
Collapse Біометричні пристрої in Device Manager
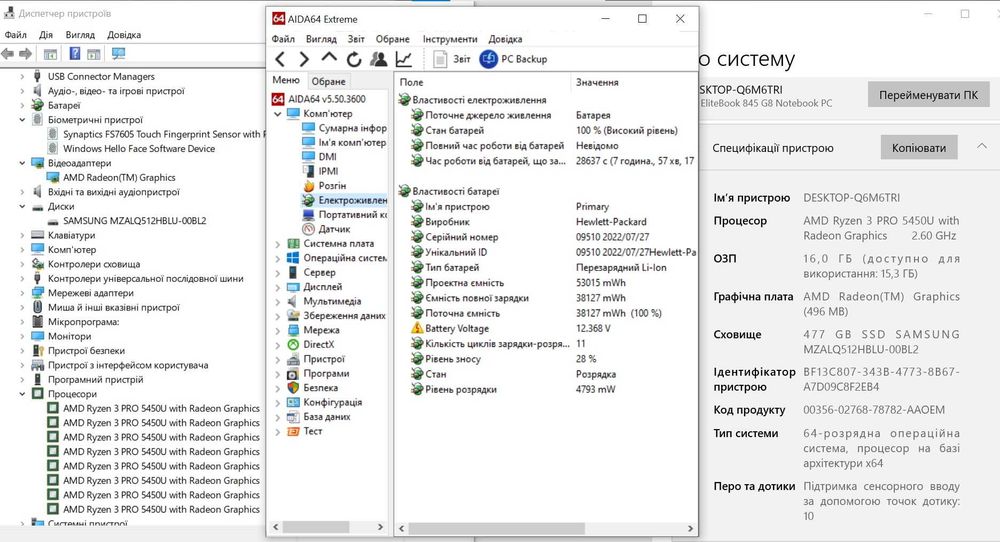click(x=22, y=120)
